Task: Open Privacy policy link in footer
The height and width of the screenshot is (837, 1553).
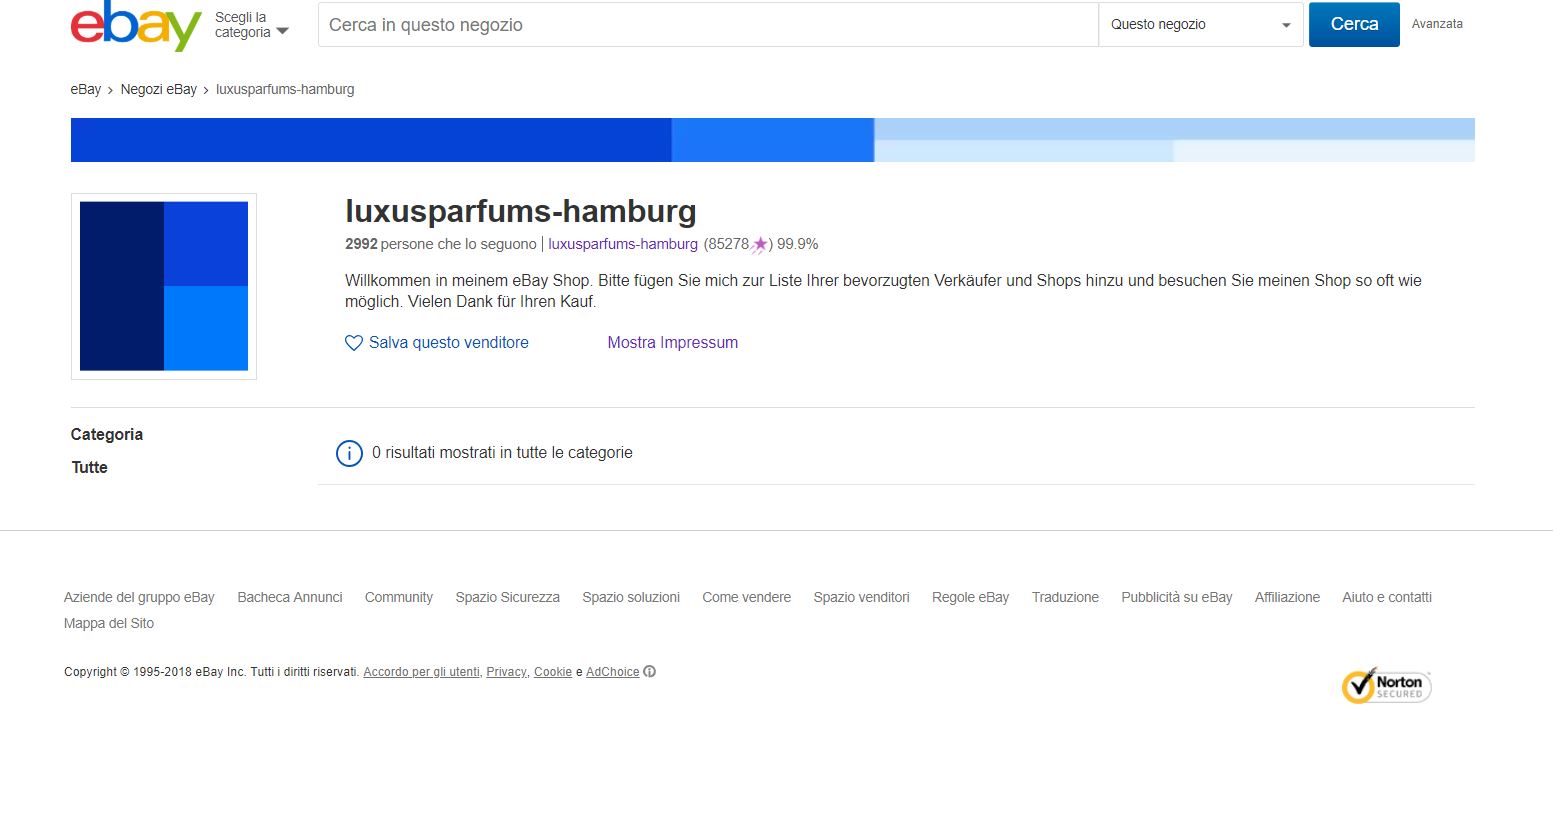Action: click(x=506, y=672)
